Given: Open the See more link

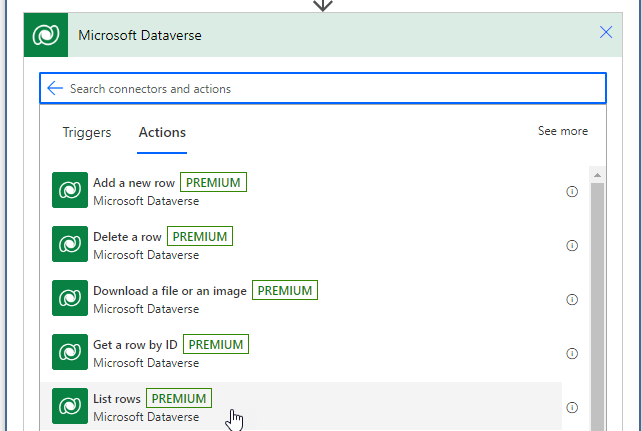Looking at the screenshot, I should (562, 131).
